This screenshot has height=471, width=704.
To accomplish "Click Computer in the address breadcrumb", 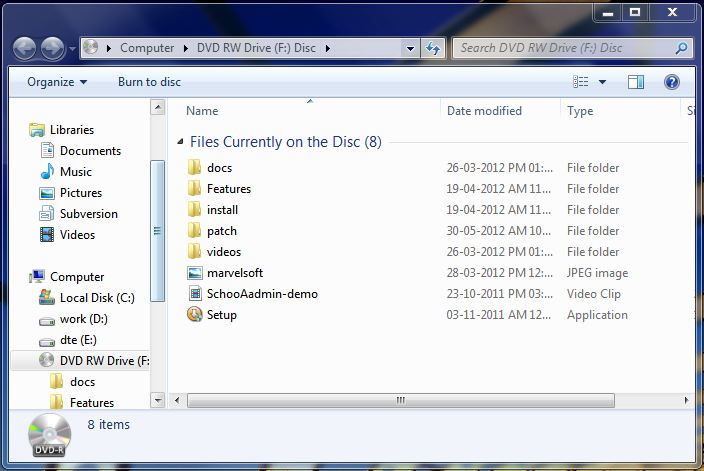I will click(146, 48).
